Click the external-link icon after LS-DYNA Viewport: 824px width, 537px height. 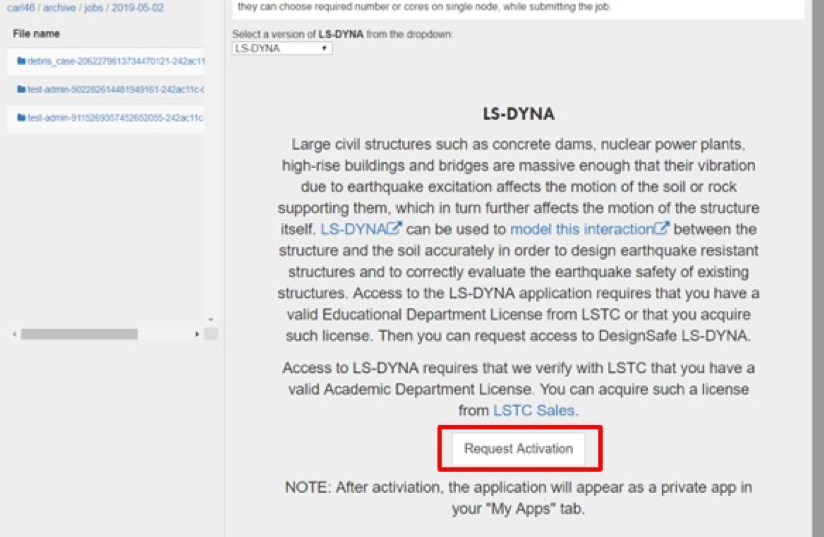click(394, 228)
